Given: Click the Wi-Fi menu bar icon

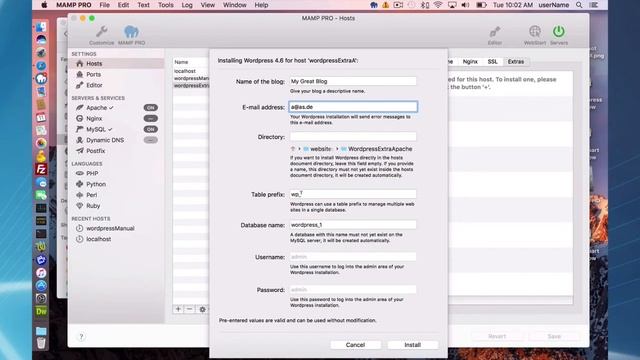Looking at the screenshot, I should tap(438, 5).
